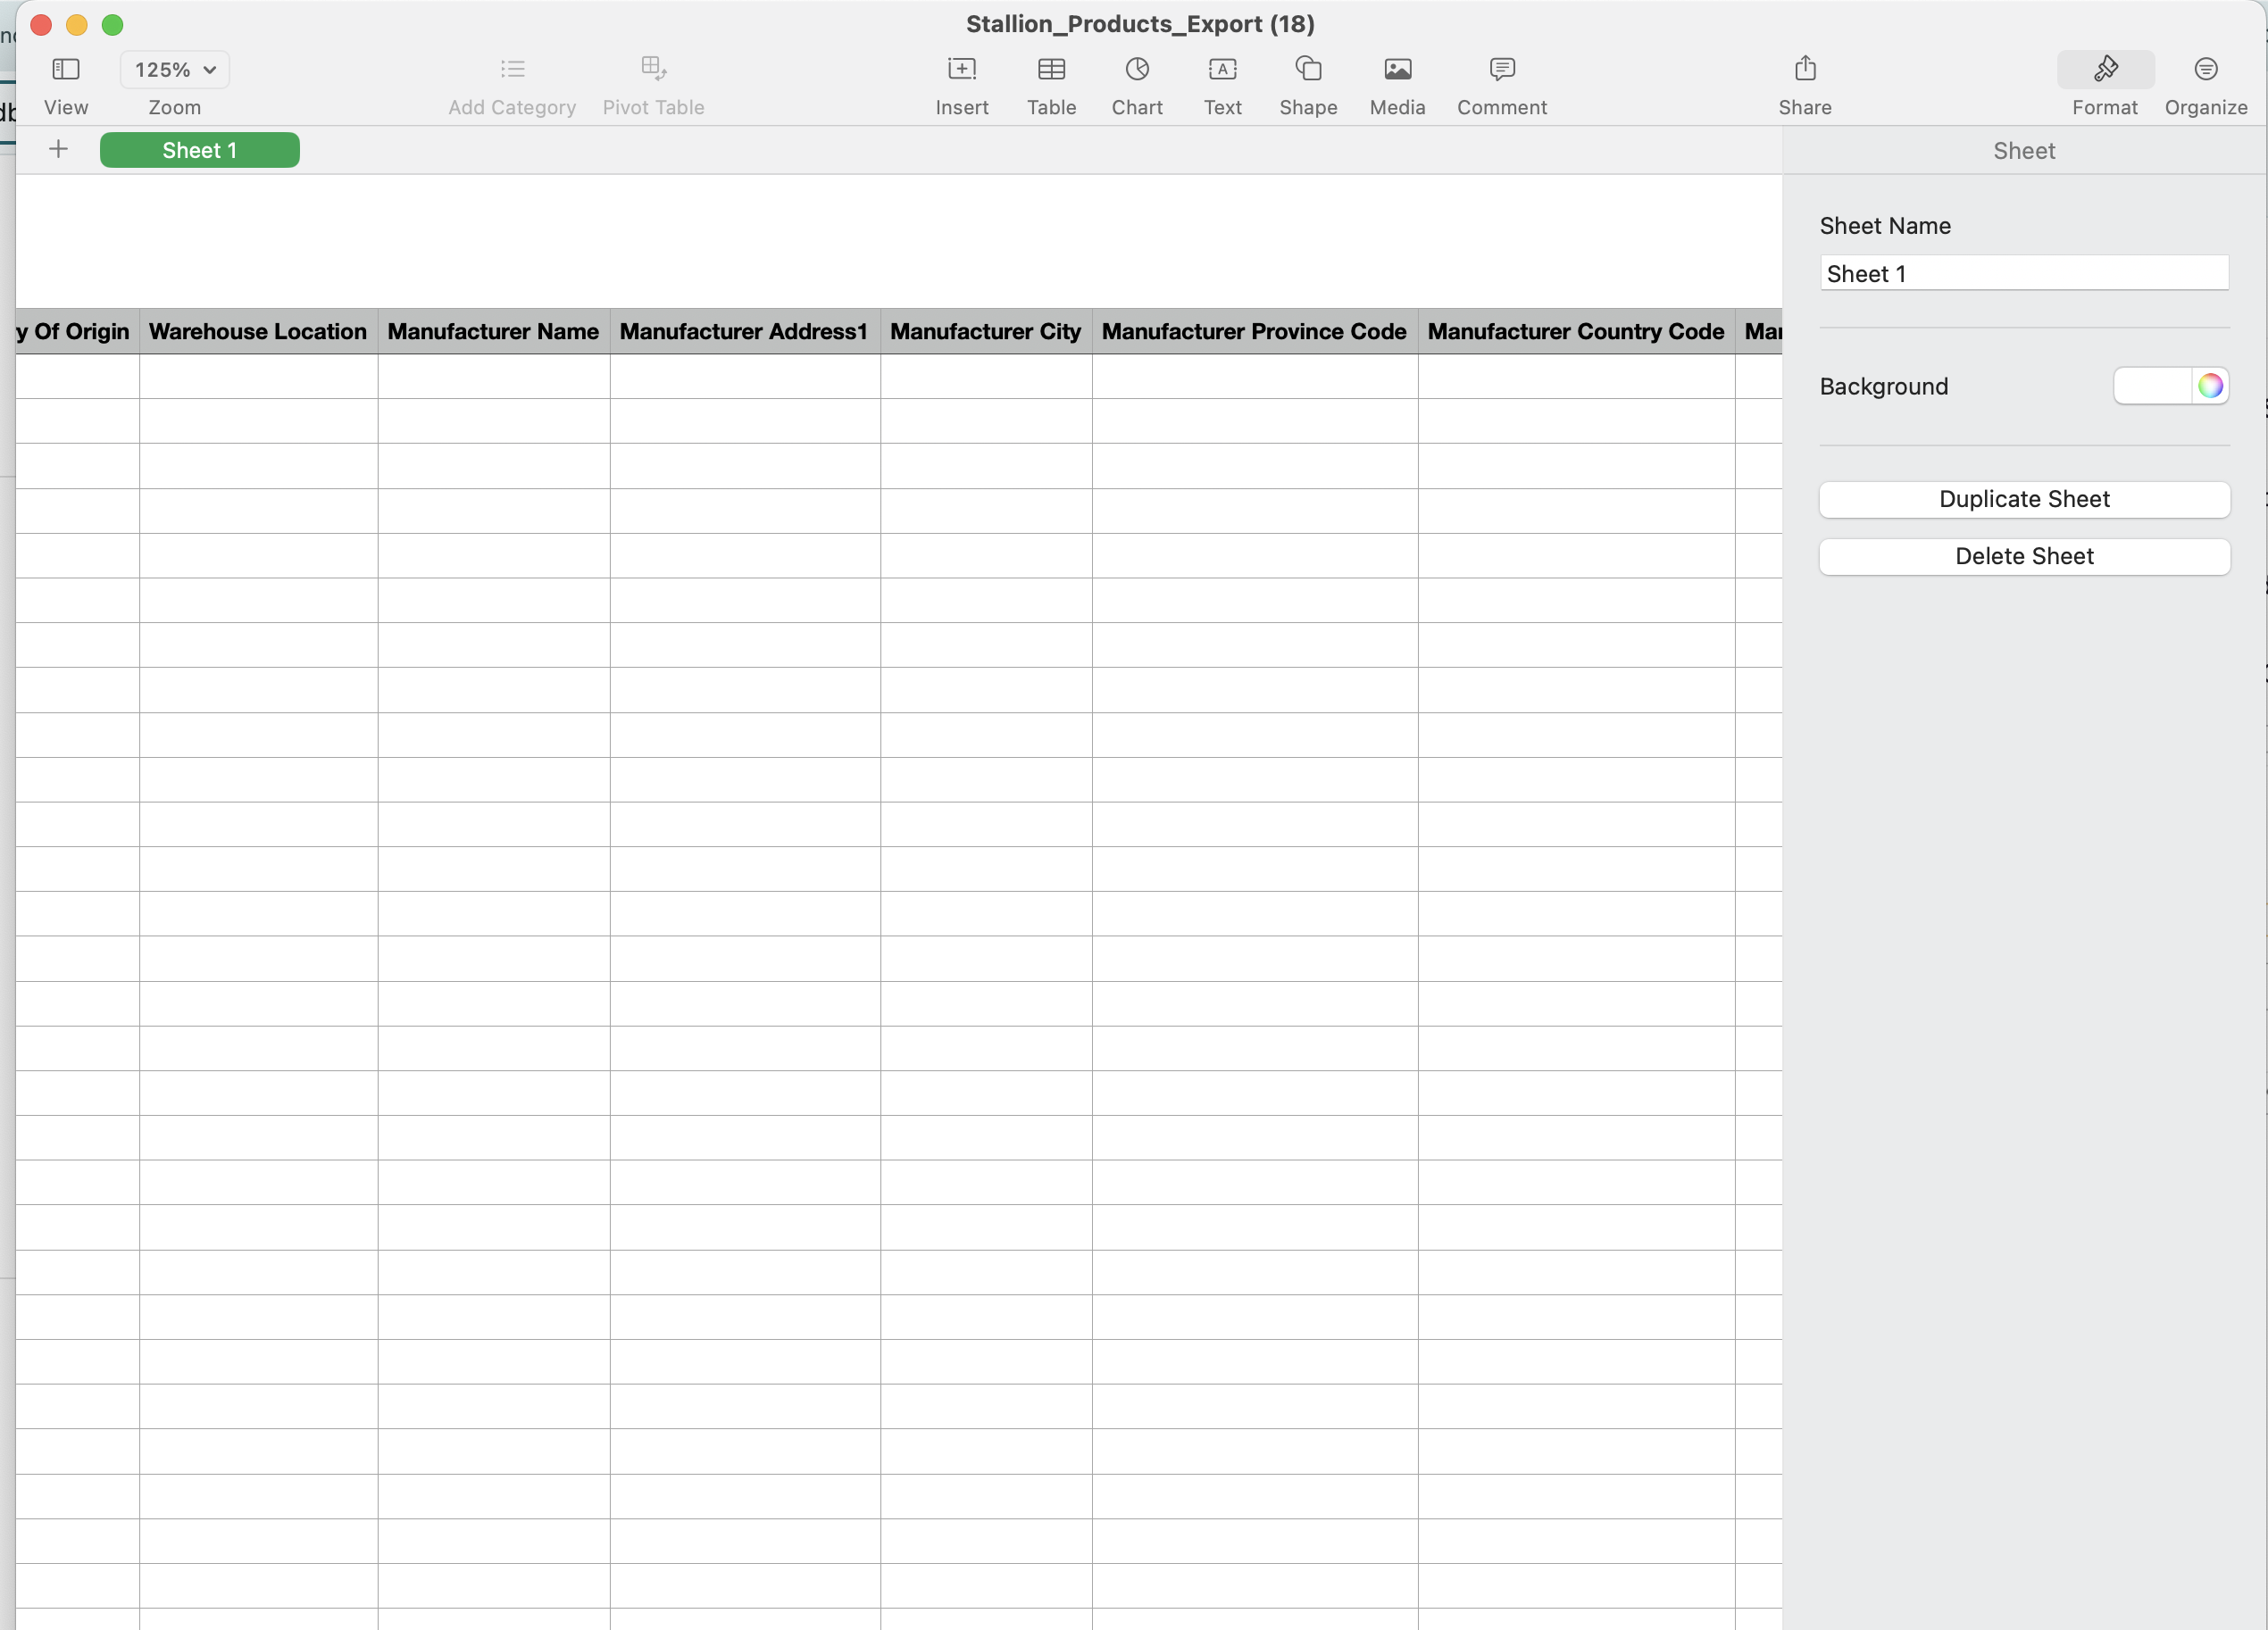Click the Add Category toolbar icon
Viewport: 2268px width, 1630px height.
point(512,69)
